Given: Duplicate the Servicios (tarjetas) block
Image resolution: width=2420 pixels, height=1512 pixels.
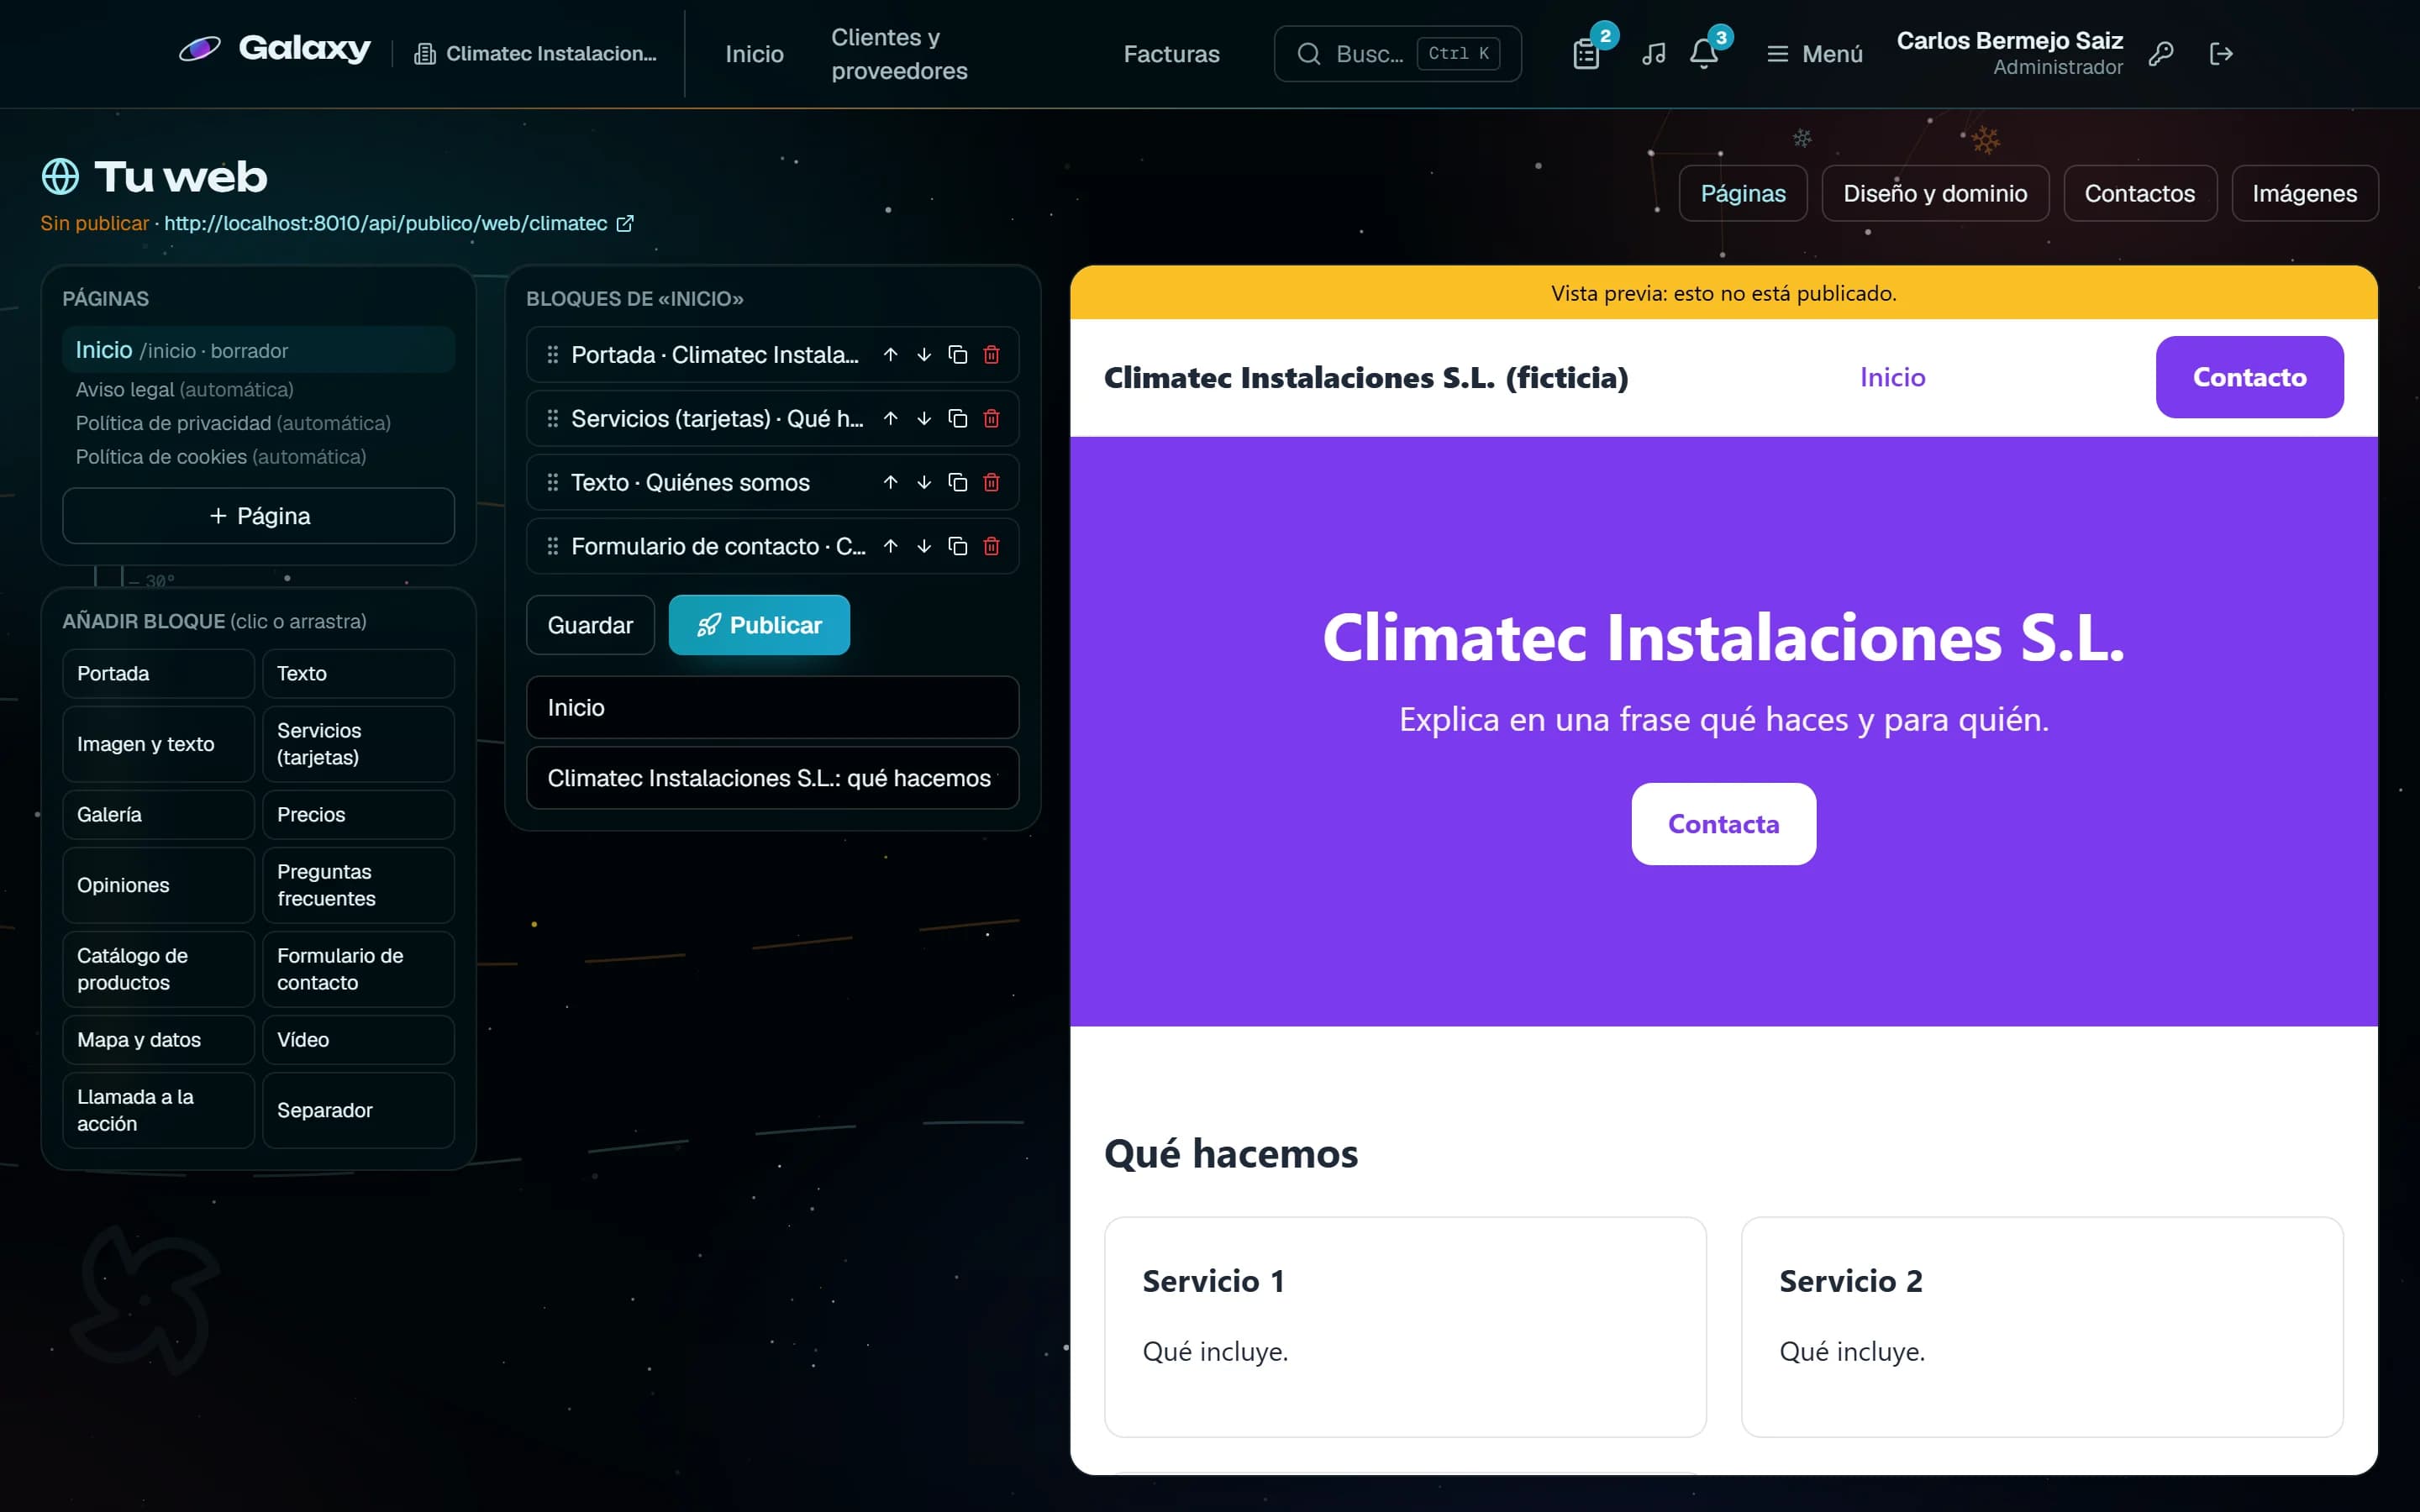Looking at the screenshot, I should coord(958,419).
